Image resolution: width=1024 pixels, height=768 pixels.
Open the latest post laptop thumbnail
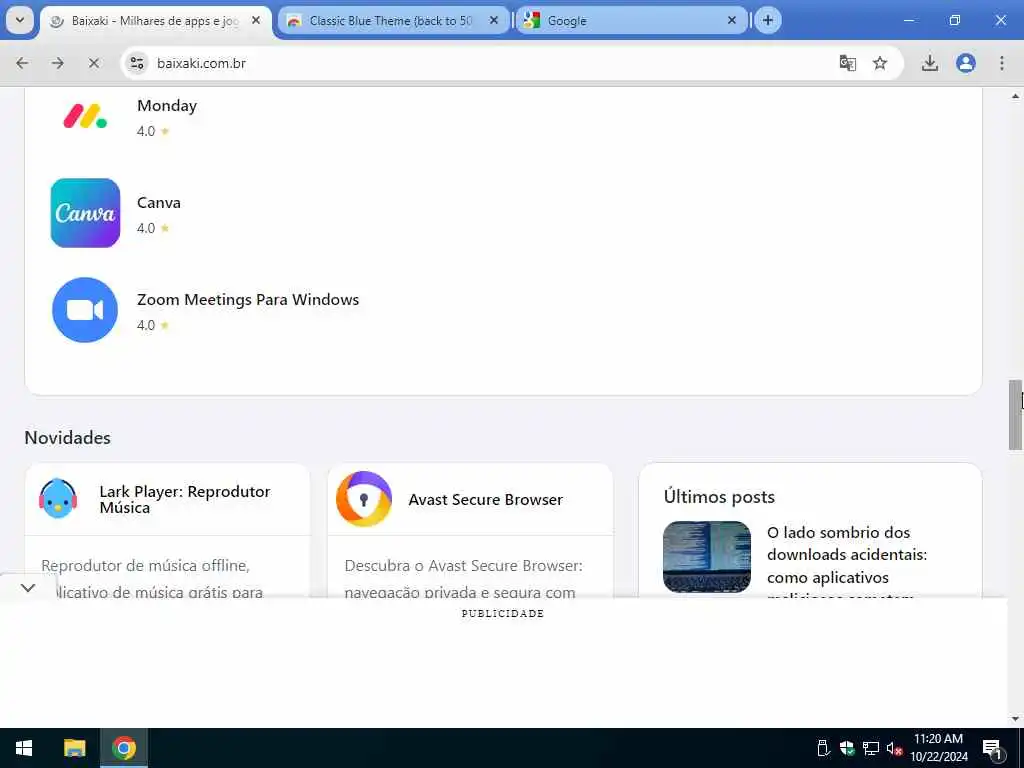tap(707, 556)
